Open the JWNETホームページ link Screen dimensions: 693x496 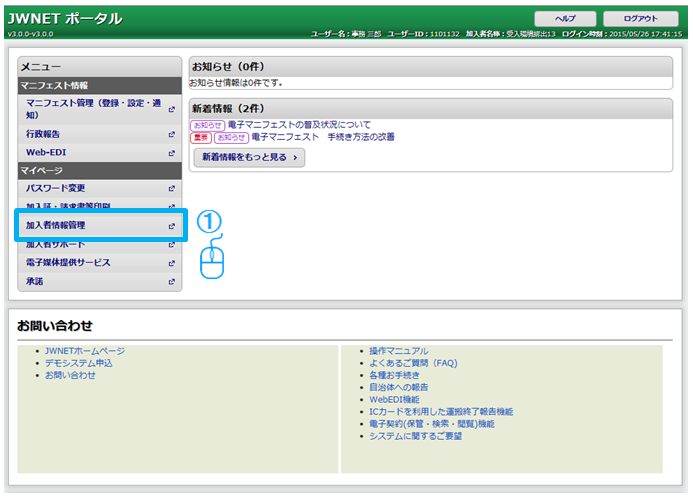coord(85,351)
